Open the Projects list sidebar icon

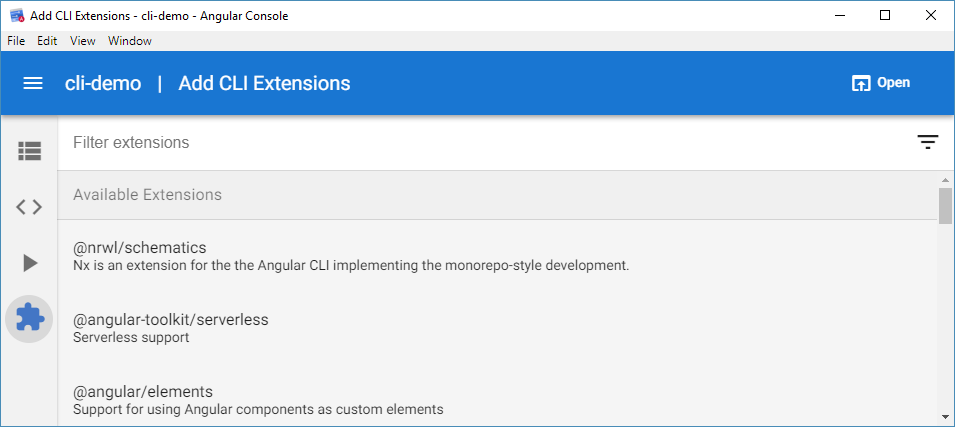(29, 150)
